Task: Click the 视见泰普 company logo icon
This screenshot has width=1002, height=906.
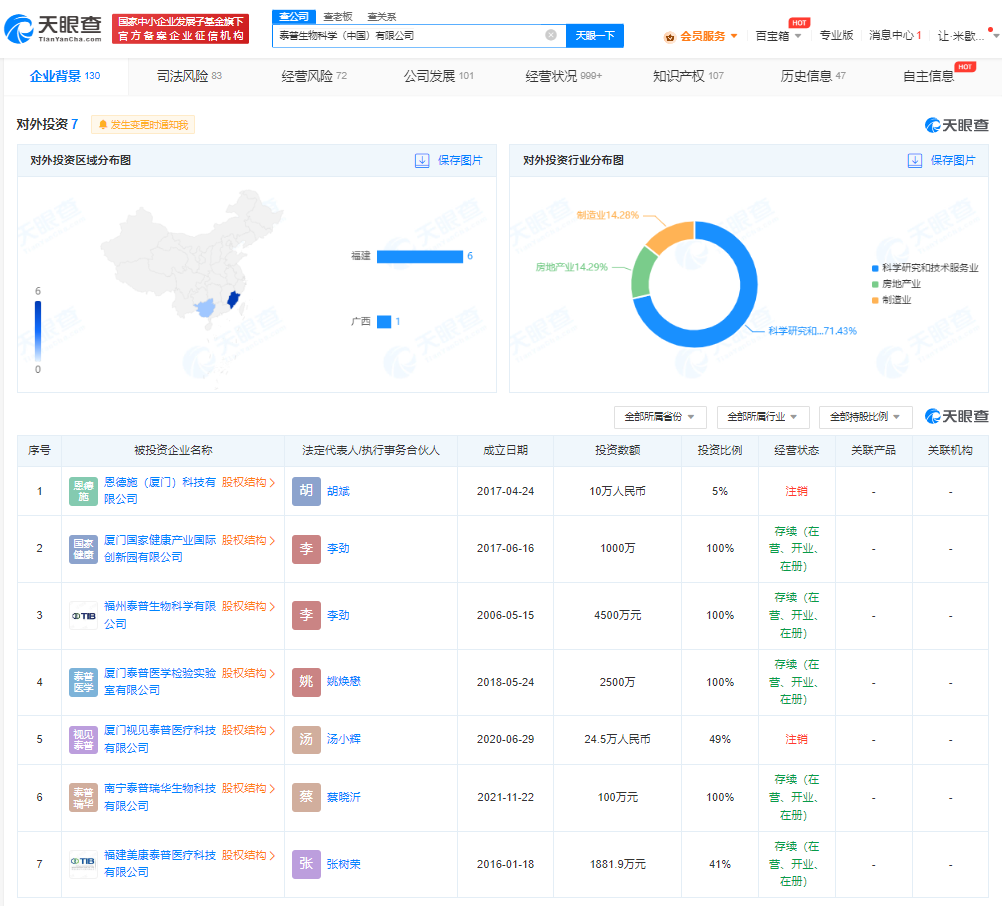Action: coord(83,739)
